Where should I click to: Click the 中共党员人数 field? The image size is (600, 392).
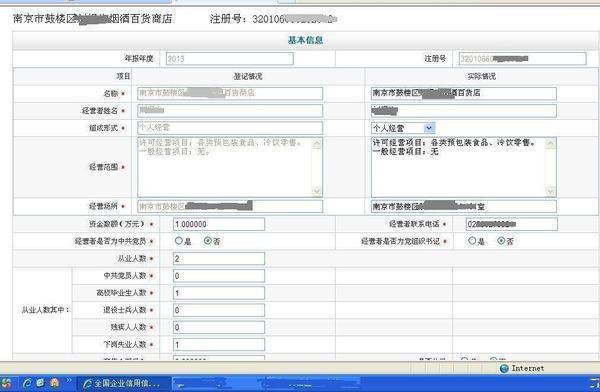click(x=218, y=276)
